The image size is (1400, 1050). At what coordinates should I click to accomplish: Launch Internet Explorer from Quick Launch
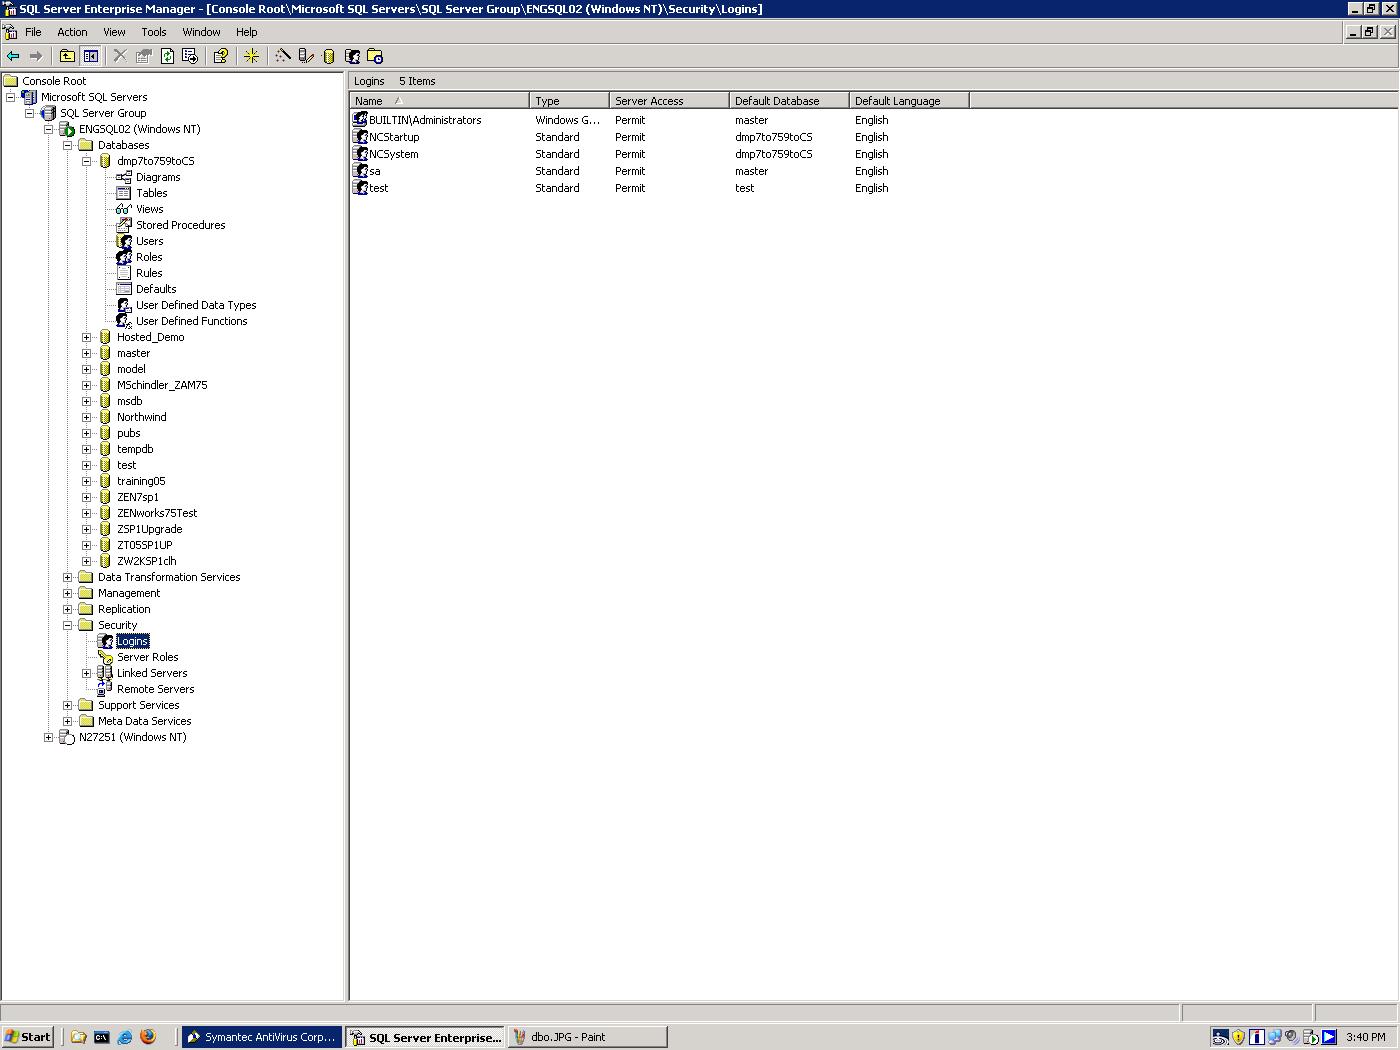(125, 1037)
